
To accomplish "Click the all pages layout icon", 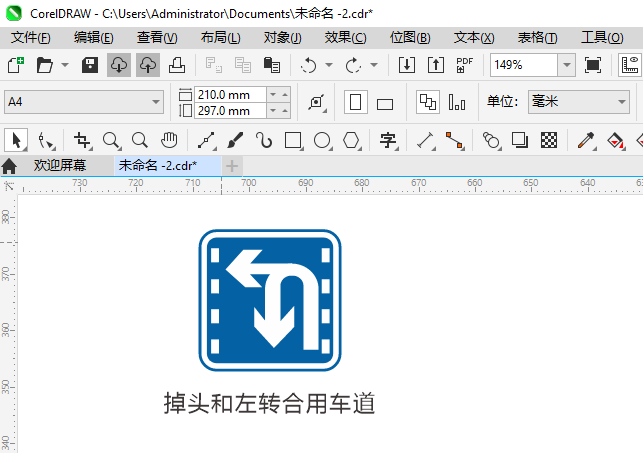I will tap(428, 102).
